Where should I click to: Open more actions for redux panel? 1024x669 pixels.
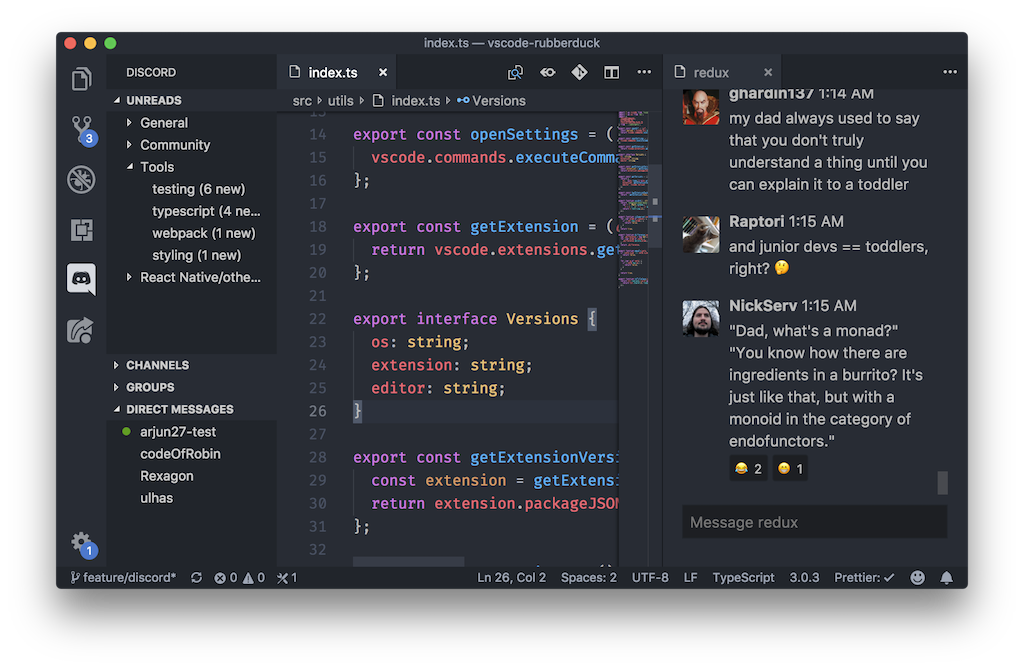(x=950, y=72)
